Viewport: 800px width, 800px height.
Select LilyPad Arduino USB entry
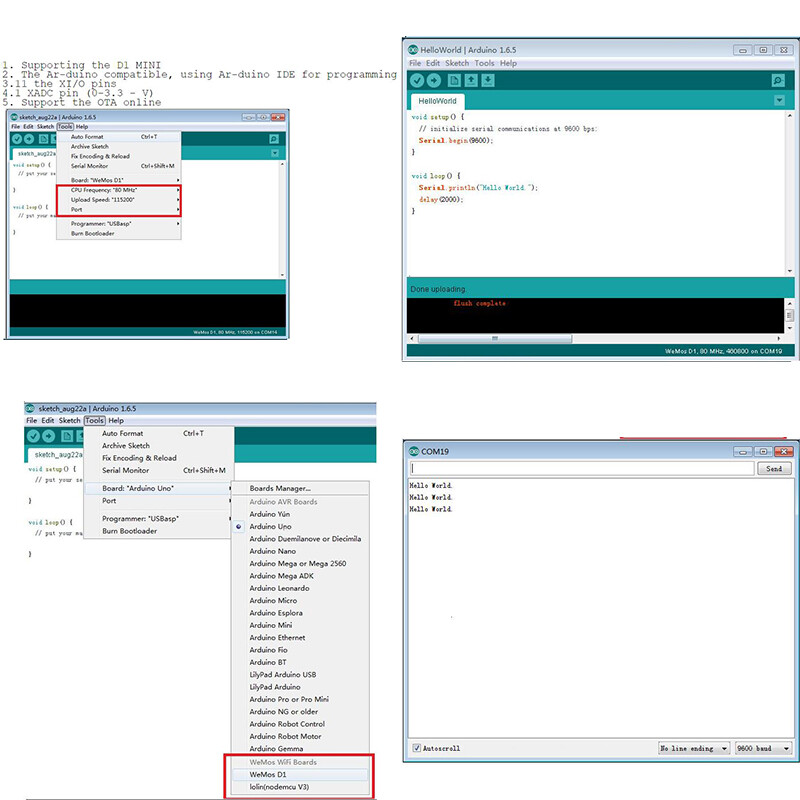point(301,674)
